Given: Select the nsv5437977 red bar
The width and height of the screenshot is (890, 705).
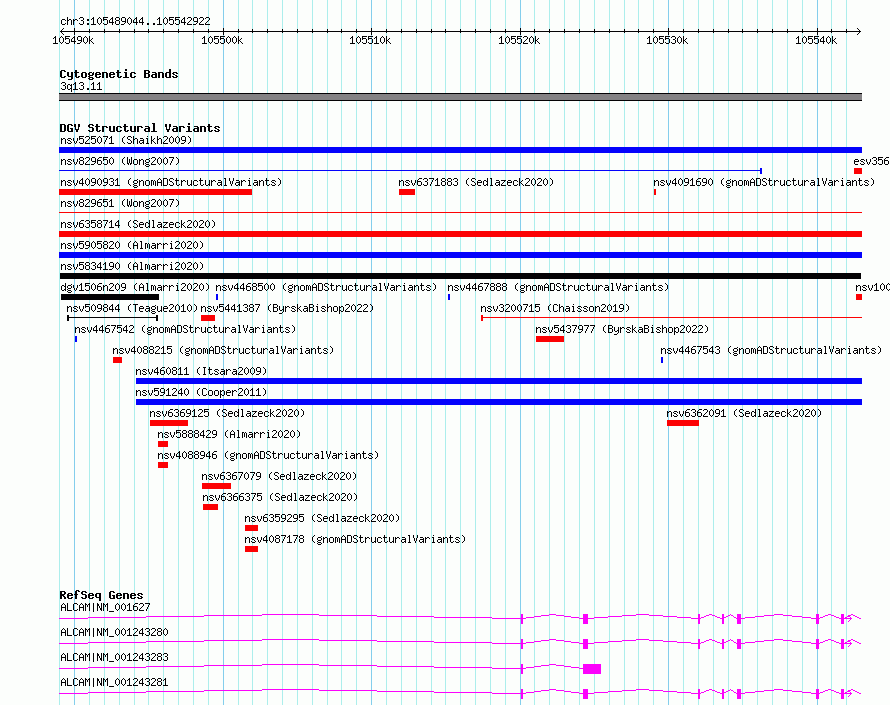Looking at the screenshot, I should coord(549,339).
